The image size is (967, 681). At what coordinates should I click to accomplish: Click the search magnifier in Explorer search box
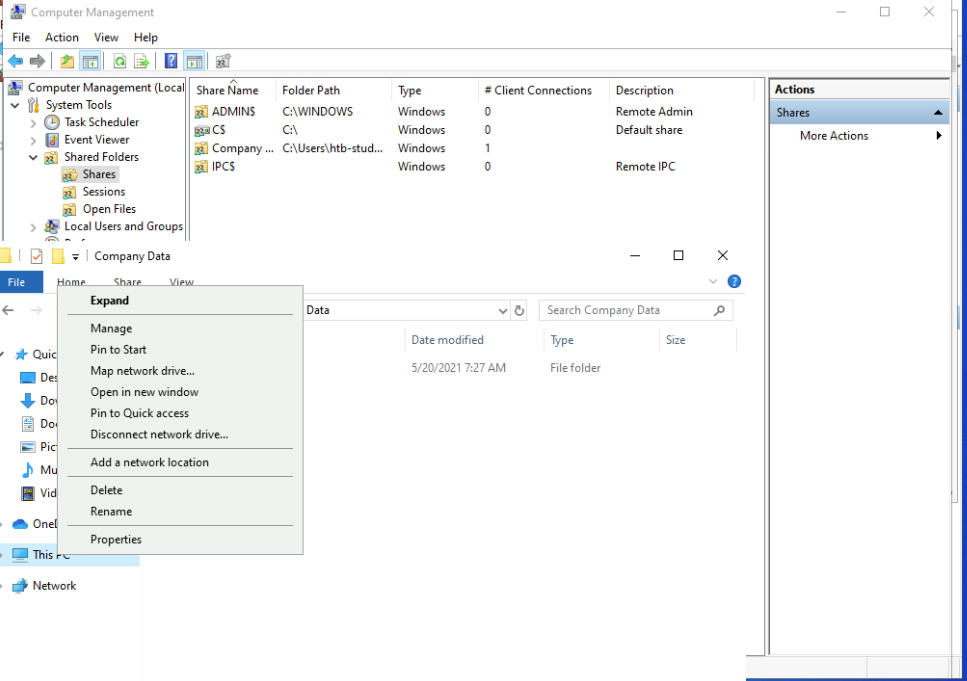click(718, 310)
